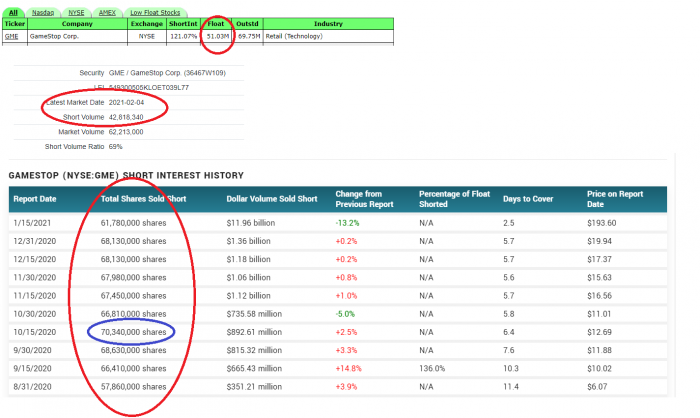Screen dimensions: 700x418
Task: Click Percentage of Float Shorted header
Action: click(454, 199)
